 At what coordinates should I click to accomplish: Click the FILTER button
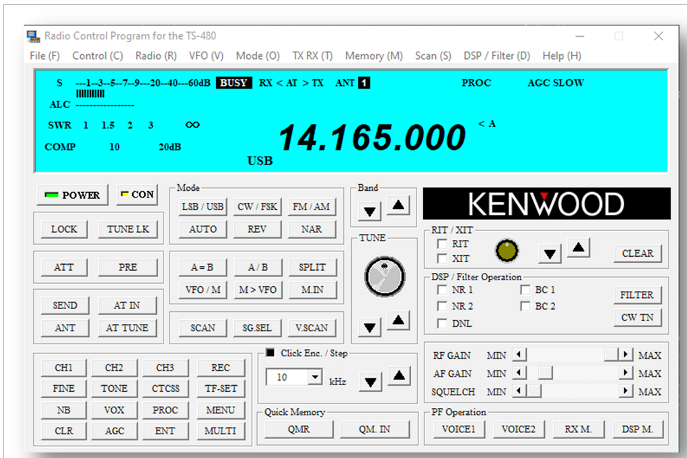point(637,295)
